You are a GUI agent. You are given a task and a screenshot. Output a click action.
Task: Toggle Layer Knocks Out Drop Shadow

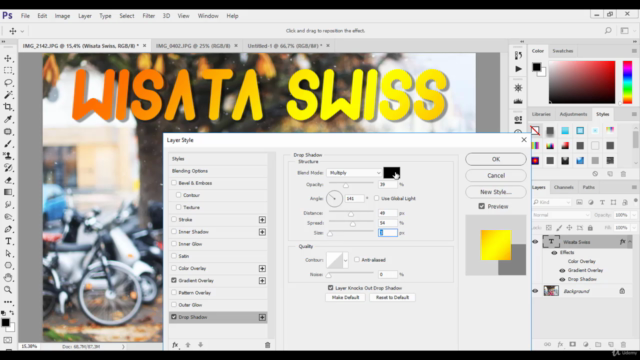point(331,288)
